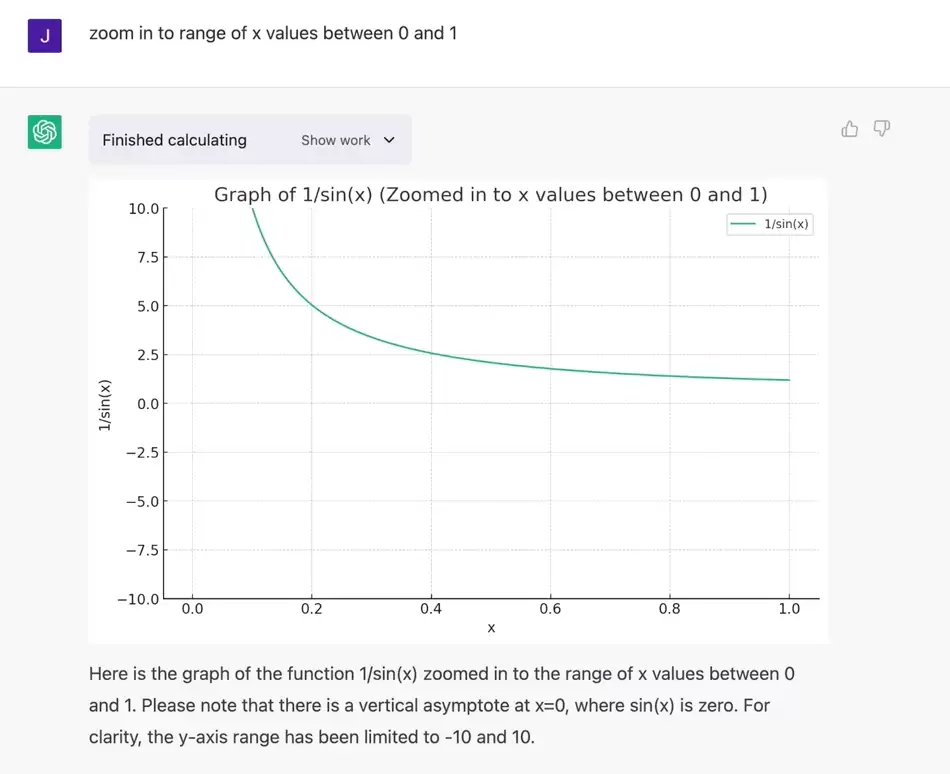Click the vertical 1/sin(x) y-axis label
This screenshot has height=774, width=950.
(x=104, y=405)
